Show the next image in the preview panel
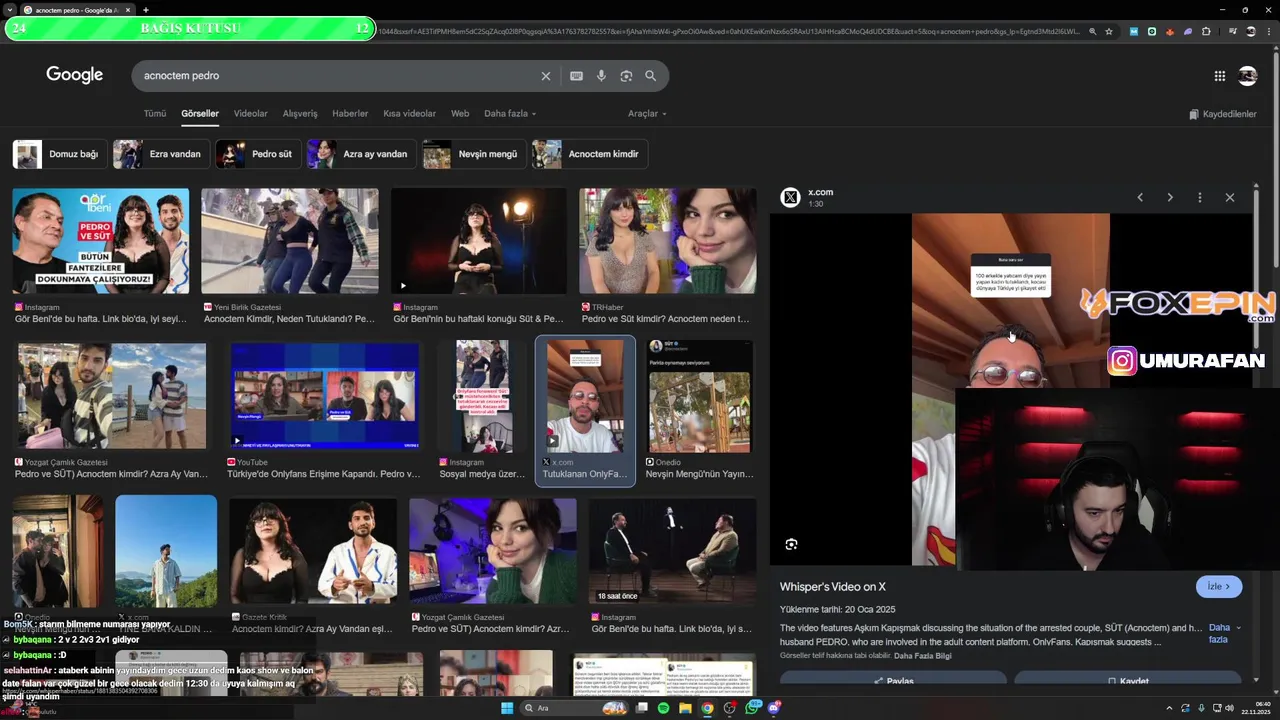1280x720 pixels. pyautogui.click(x=1170, y=198)
